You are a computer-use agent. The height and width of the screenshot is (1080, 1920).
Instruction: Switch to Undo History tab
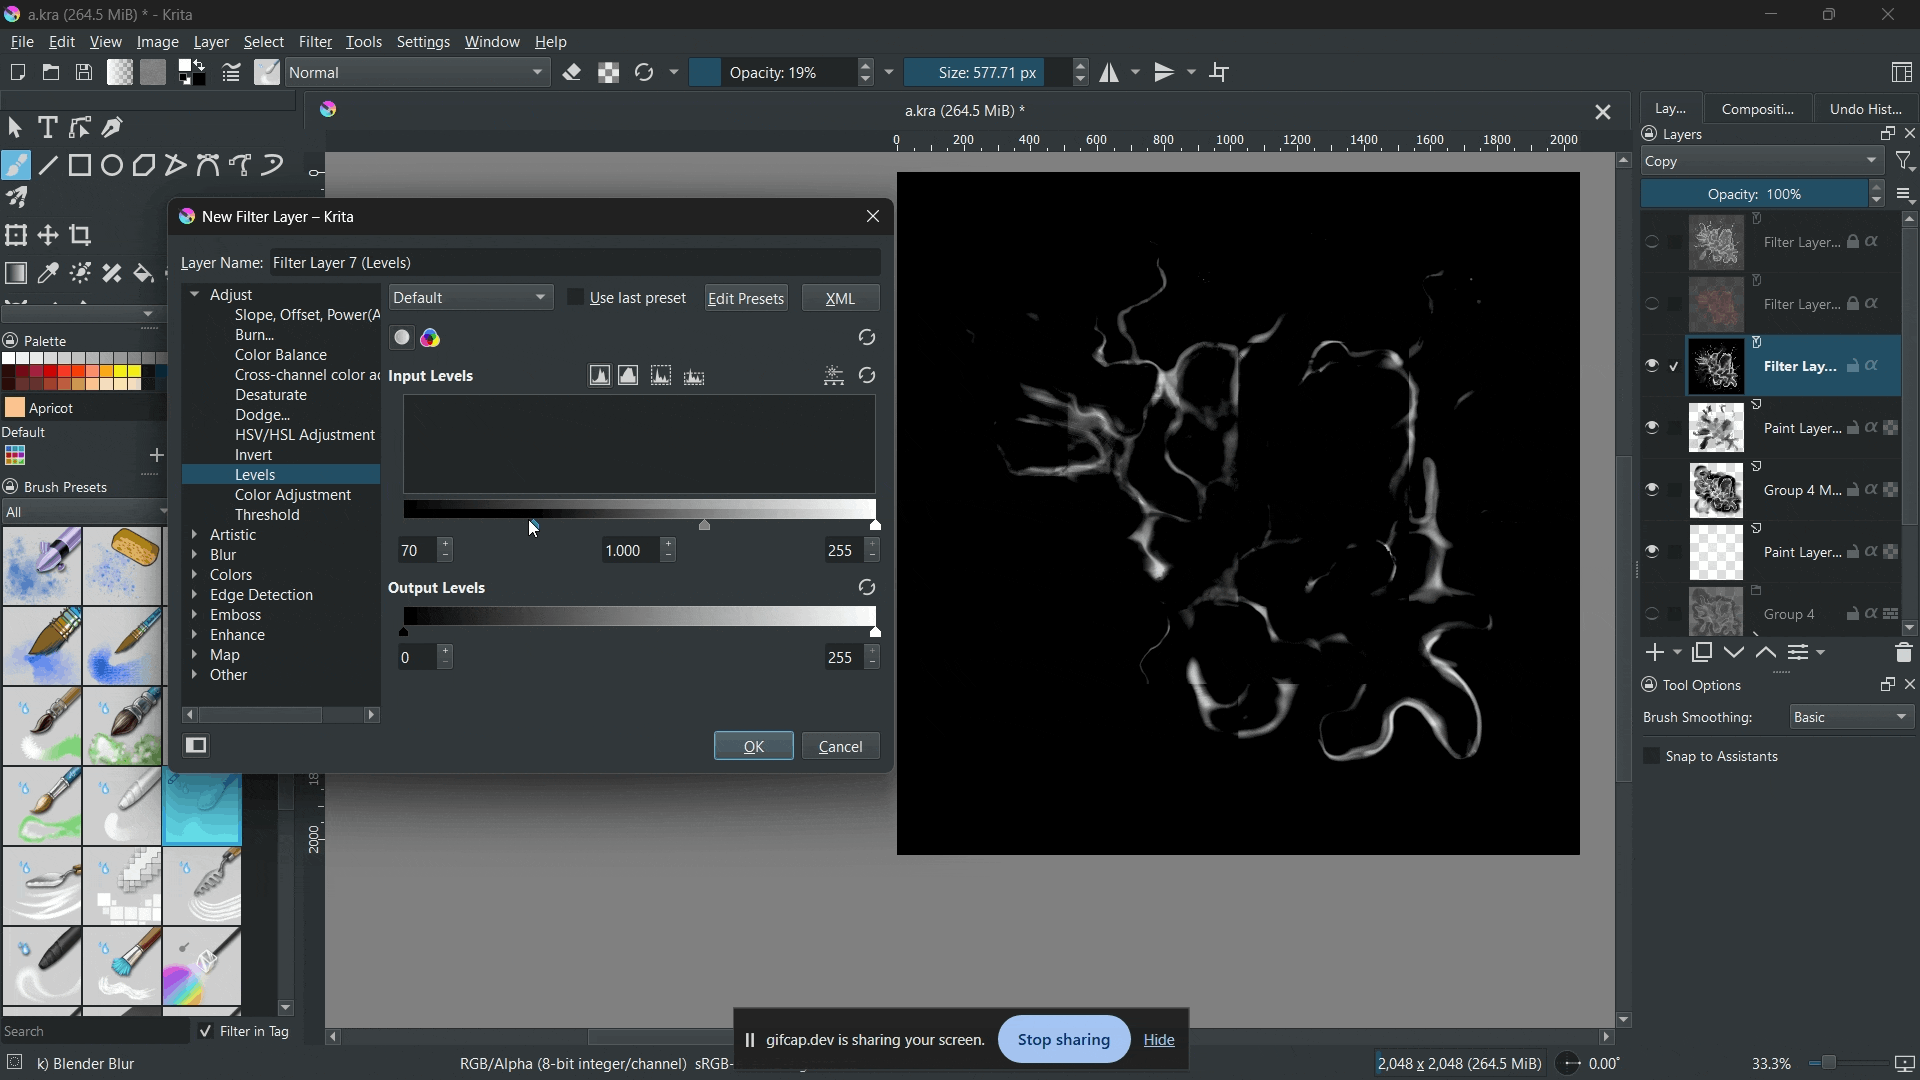point(1867,109)
